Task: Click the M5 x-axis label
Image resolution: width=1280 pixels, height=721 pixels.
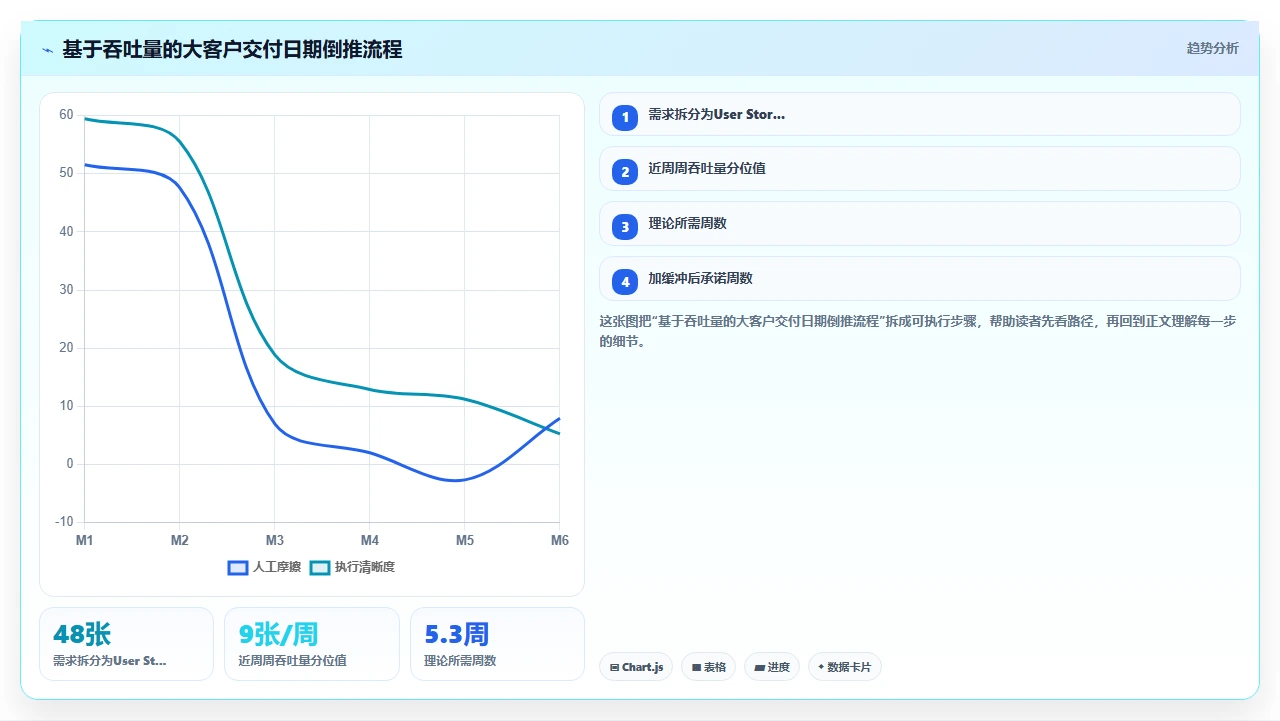Action: tap(465, 540)
